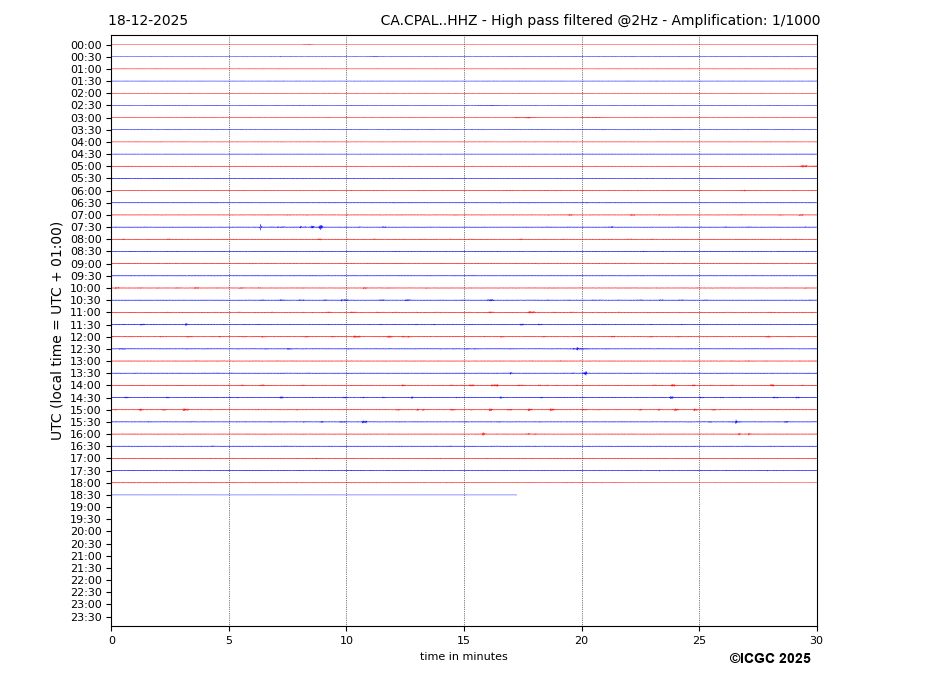Screen dimensions: 927x696
Task: Click the red event at the end of the 05:00 trace
Action: (804, 166)
